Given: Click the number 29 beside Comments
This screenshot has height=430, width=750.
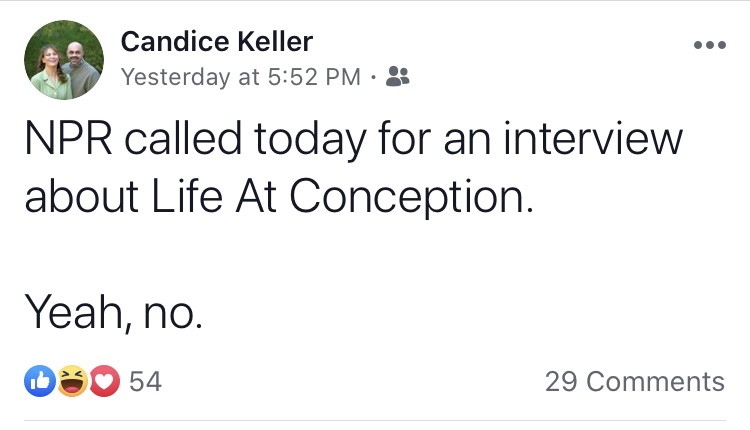Looking at the screenshot, I should click(x=562, y=381).
